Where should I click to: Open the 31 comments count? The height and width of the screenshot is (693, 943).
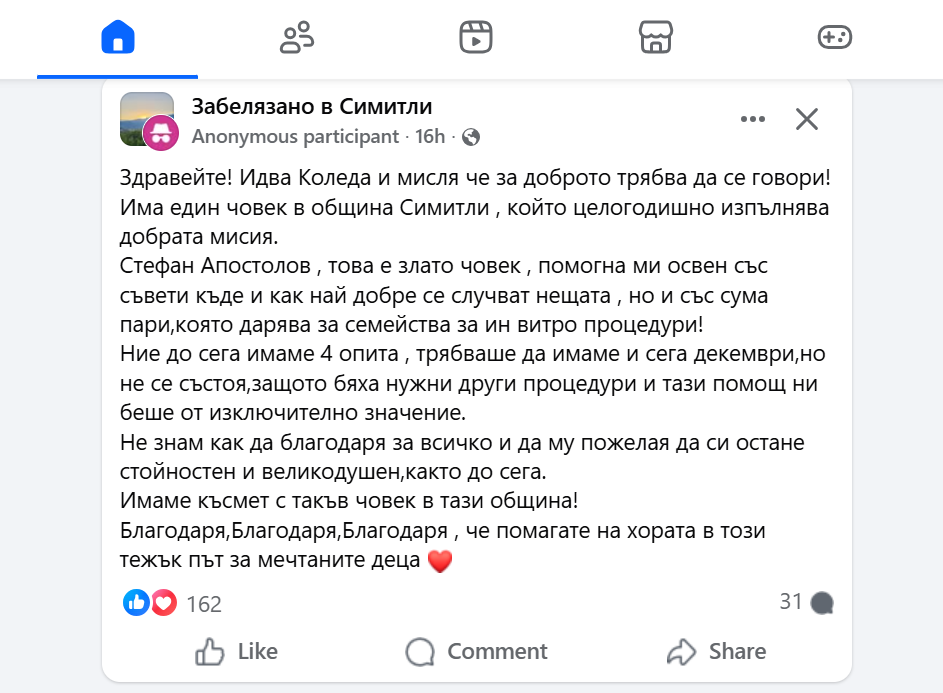tap(806, 602)
